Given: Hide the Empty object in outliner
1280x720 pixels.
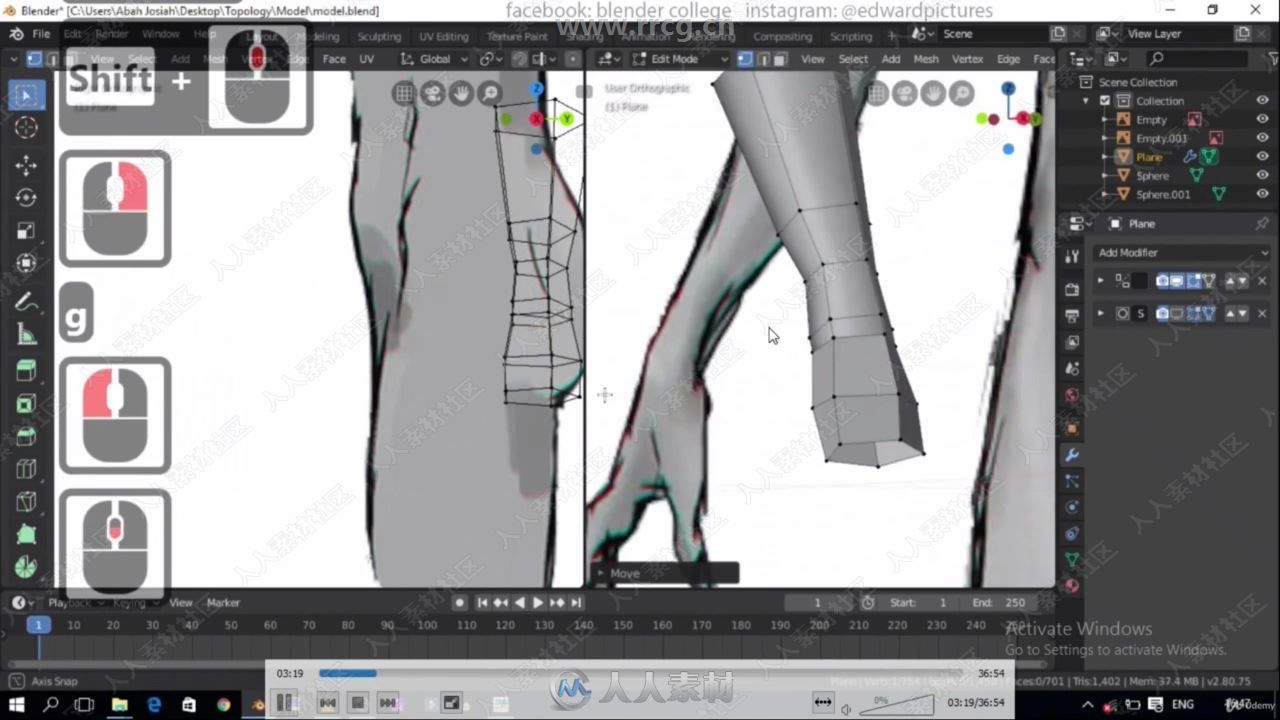Looking at the screenshot, I should [x=1262, y=120].
